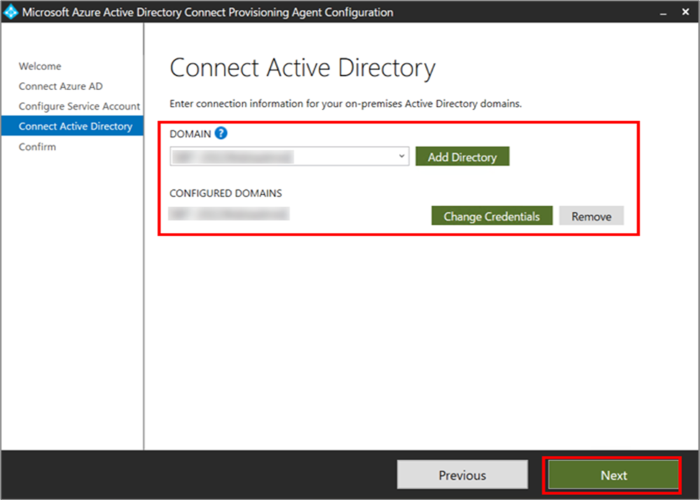Click the blurred configured domain entry
The width and height of the screenshot is (700, 500).
pyautogui.click(x=229, y=214)
